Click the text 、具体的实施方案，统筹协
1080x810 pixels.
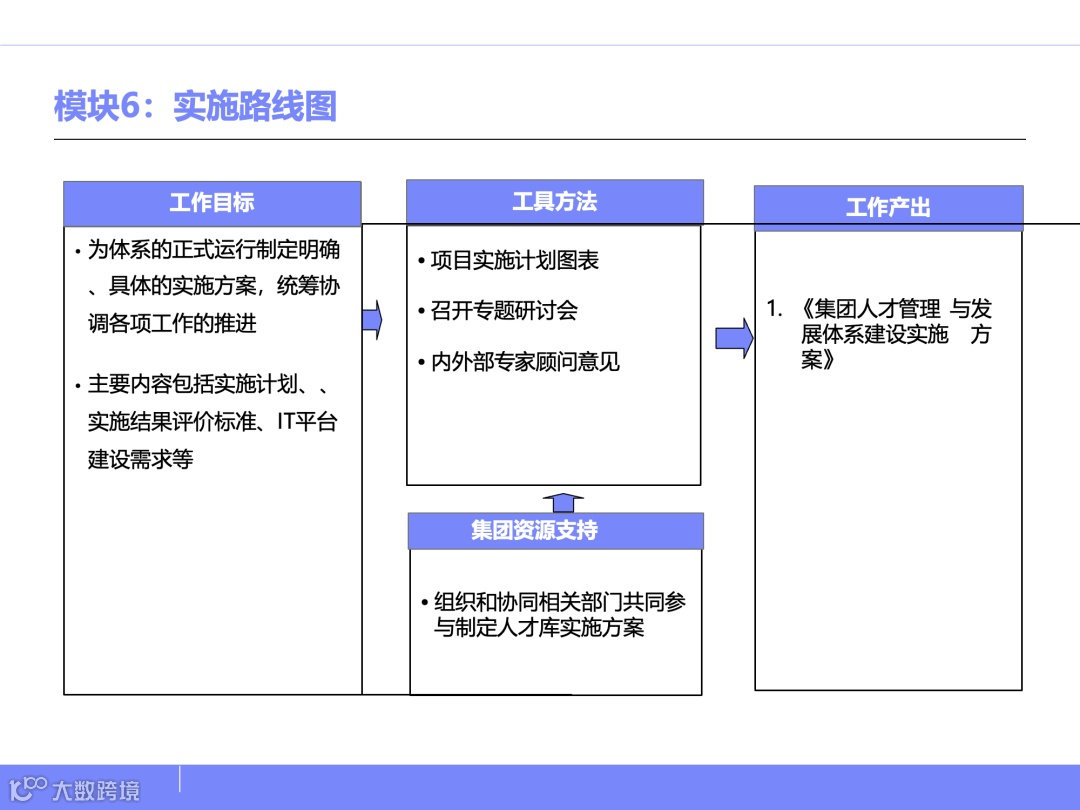pos(214,286)
